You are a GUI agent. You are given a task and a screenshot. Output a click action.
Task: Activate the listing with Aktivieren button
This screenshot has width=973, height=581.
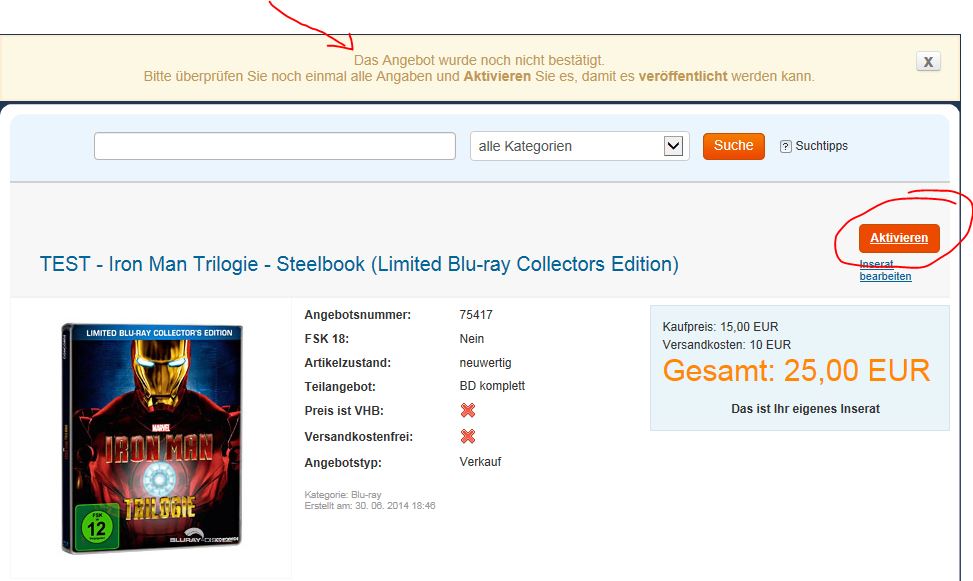click(x=899, y=238)
